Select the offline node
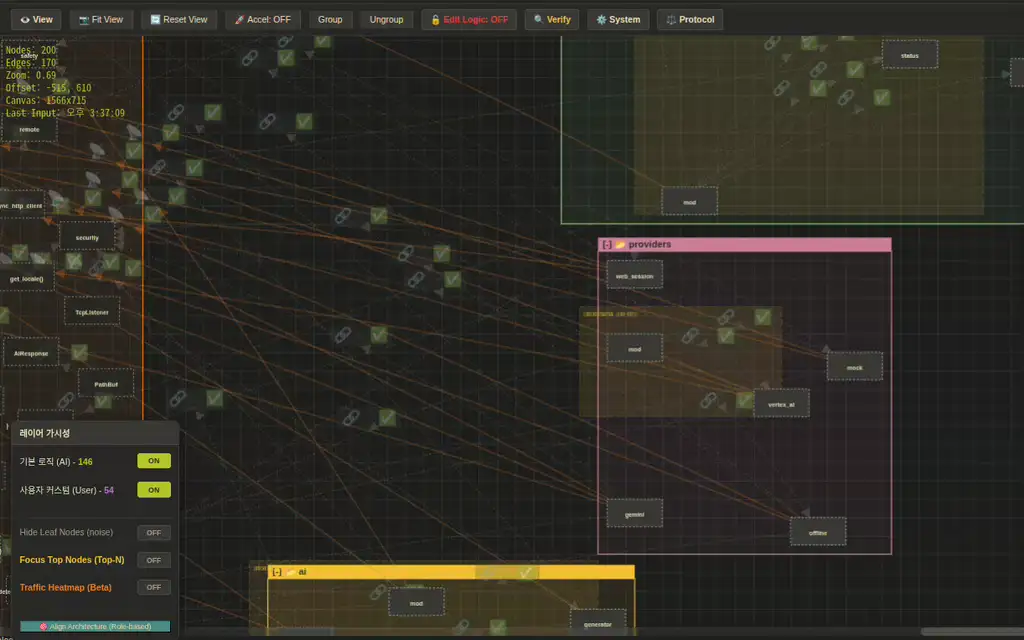Screen dimensions: 1024x640 tap(818, 532)
